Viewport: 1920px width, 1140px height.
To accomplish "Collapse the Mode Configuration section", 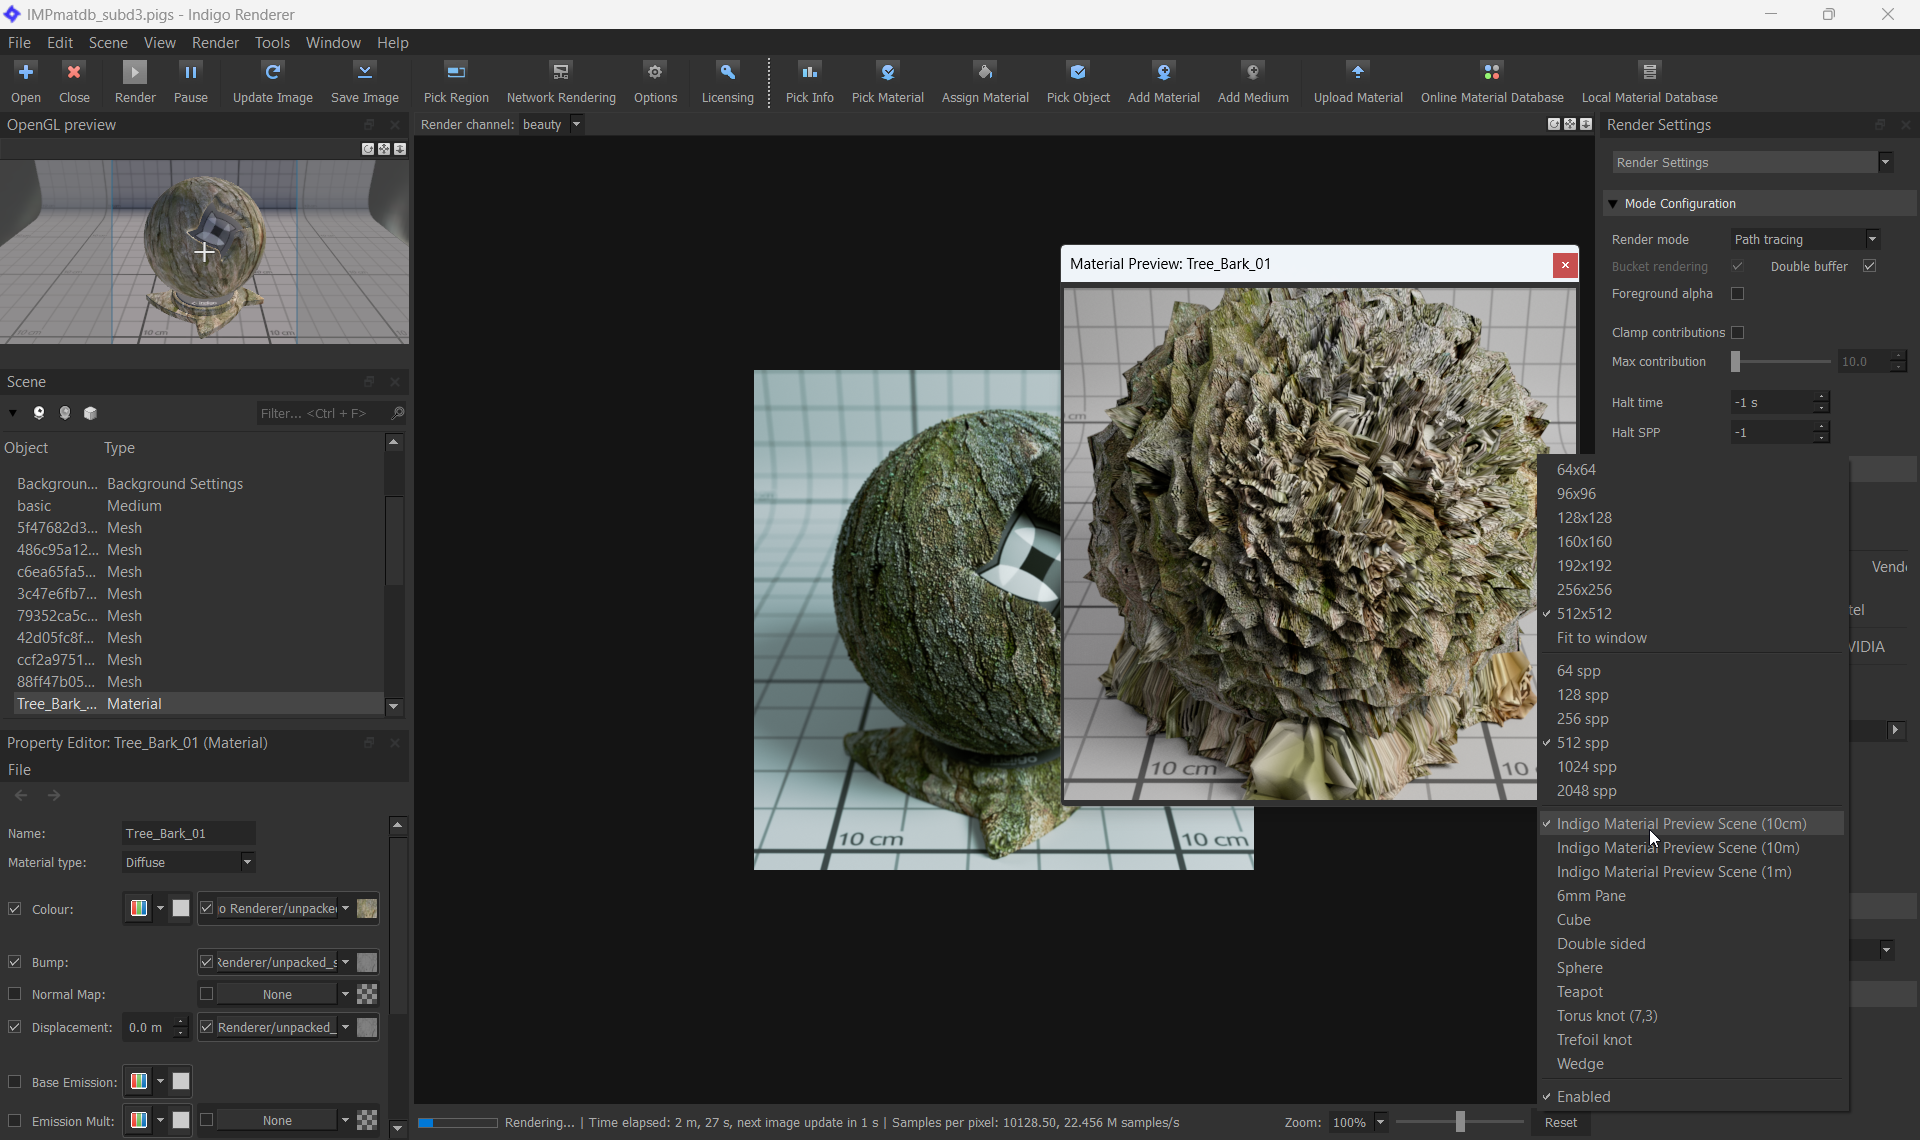I will 1612,204.
